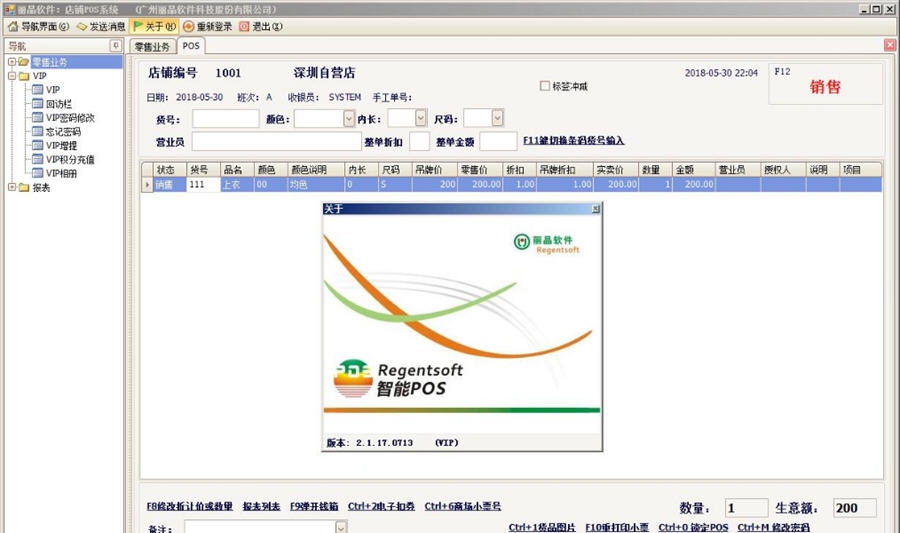Pin the 导航 panel with the pushpin icon
This screenshot has width=900, height=533.
pyautogui.click(x=115, y=45)
